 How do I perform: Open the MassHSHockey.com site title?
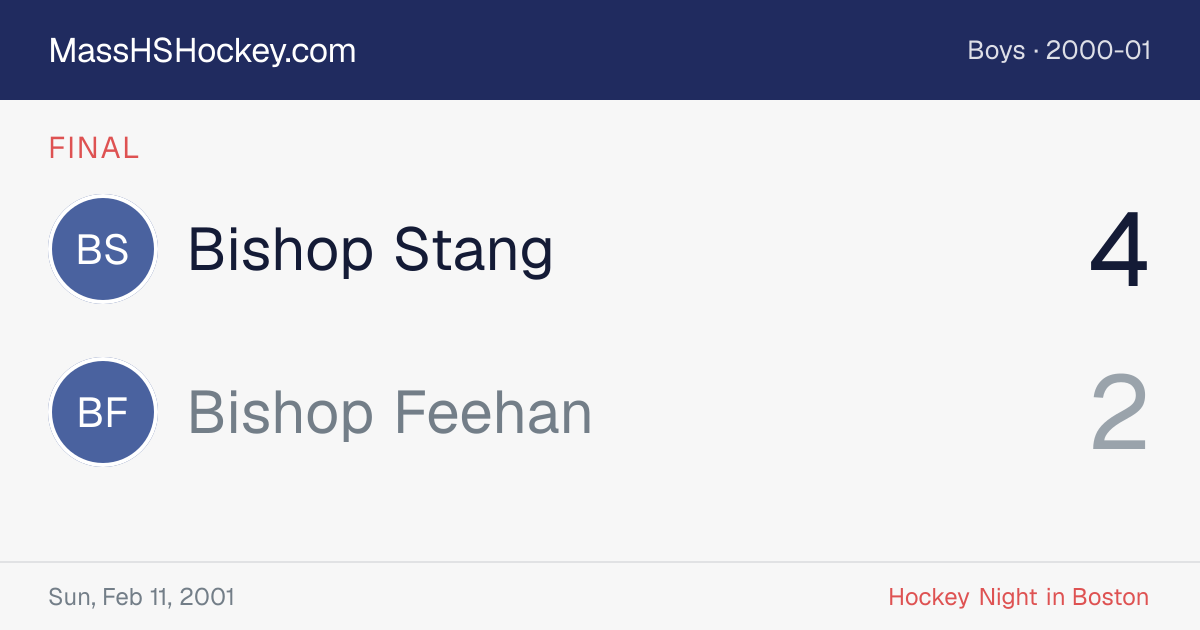pyautogui.click(x=202, y=51)
